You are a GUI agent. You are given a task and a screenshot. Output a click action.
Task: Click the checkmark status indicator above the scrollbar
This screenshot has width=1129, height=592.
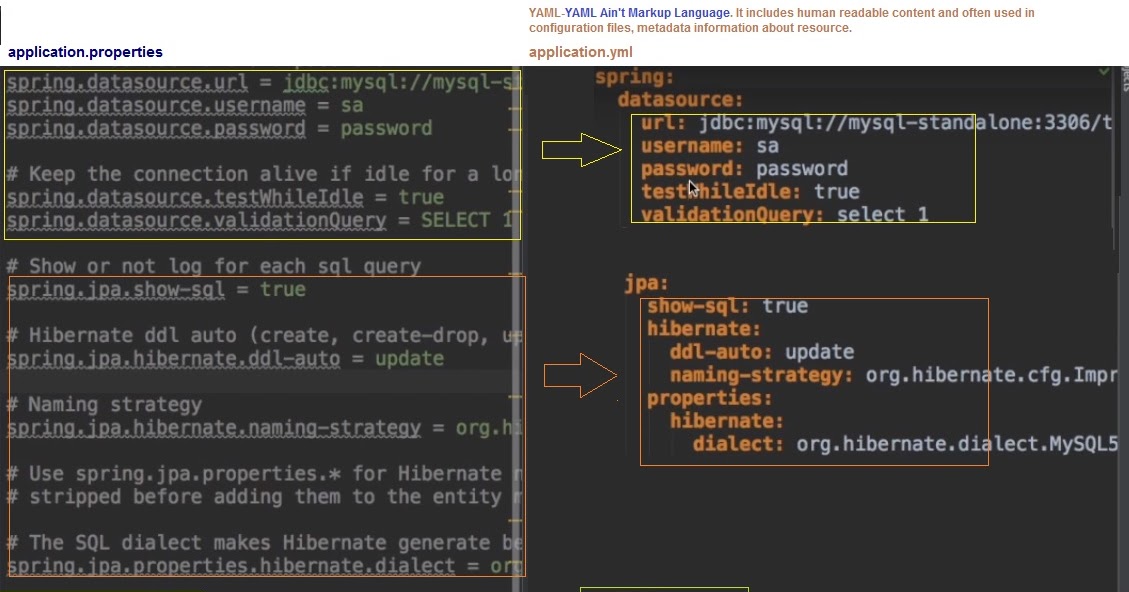1103,71
